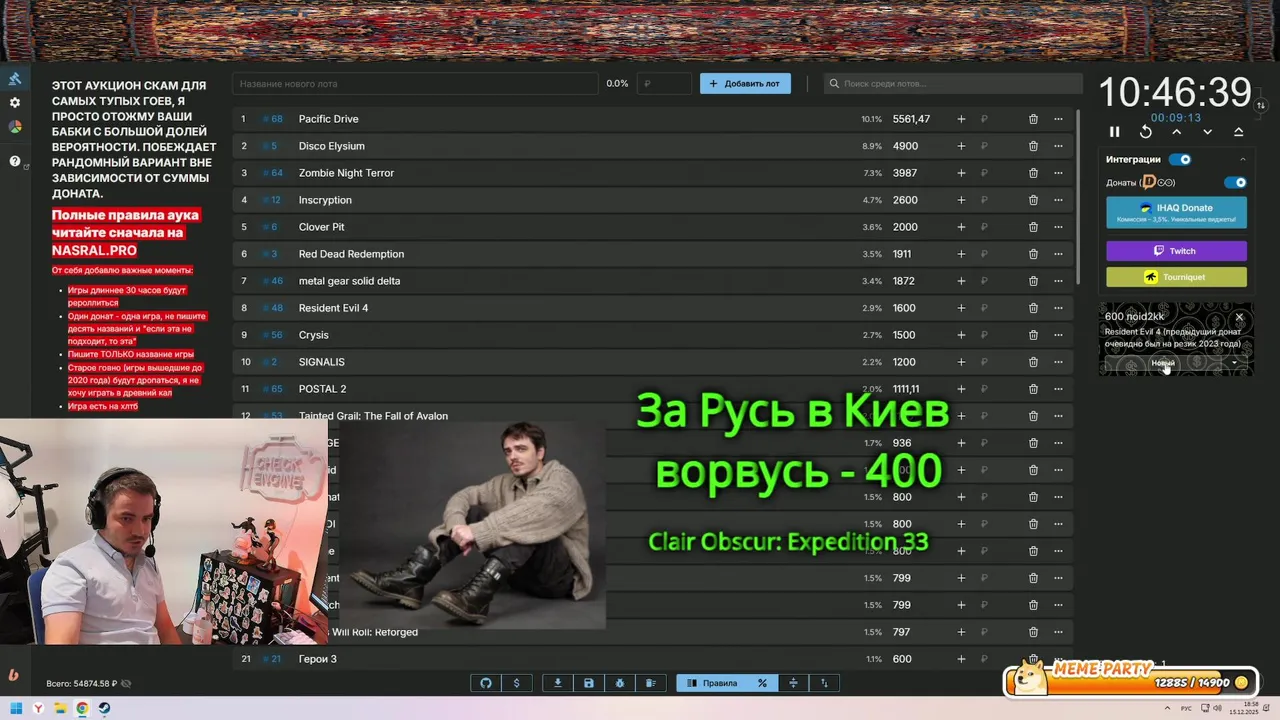Open Chrome from taskbar
Viewport: 1280px width, 720px height.
tap(82, 709)
